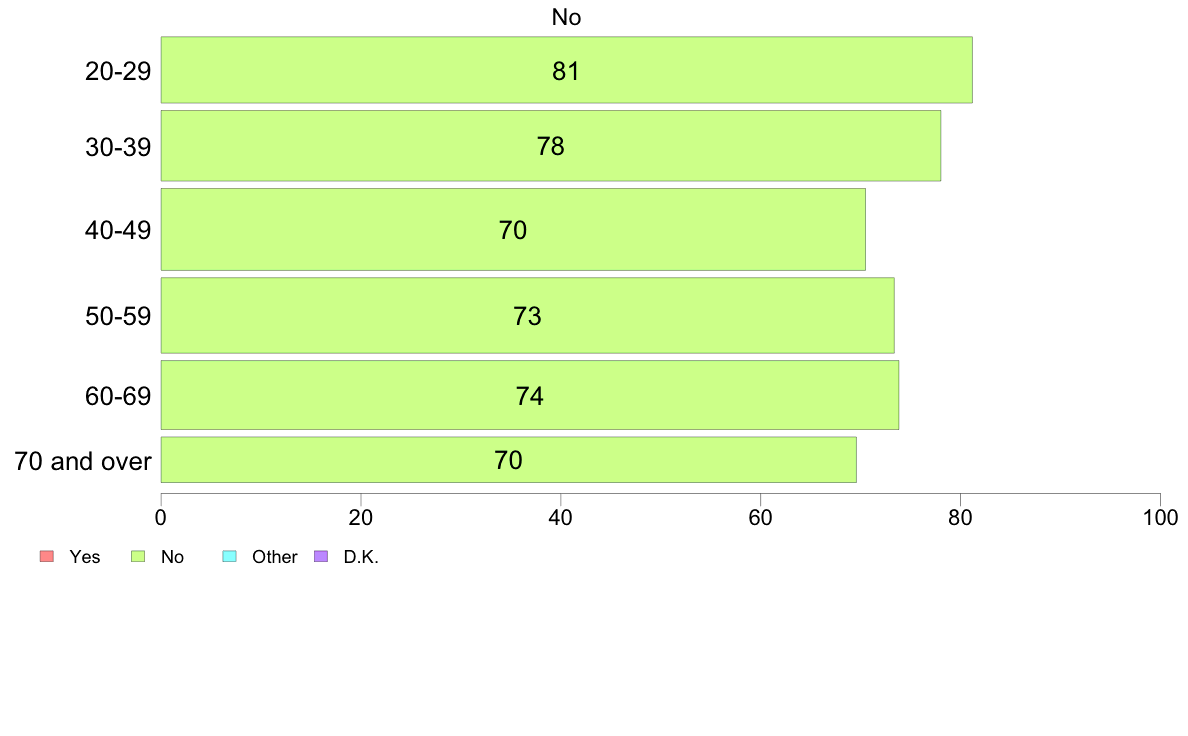Click the 100 tick on the x-axis

1160,518
